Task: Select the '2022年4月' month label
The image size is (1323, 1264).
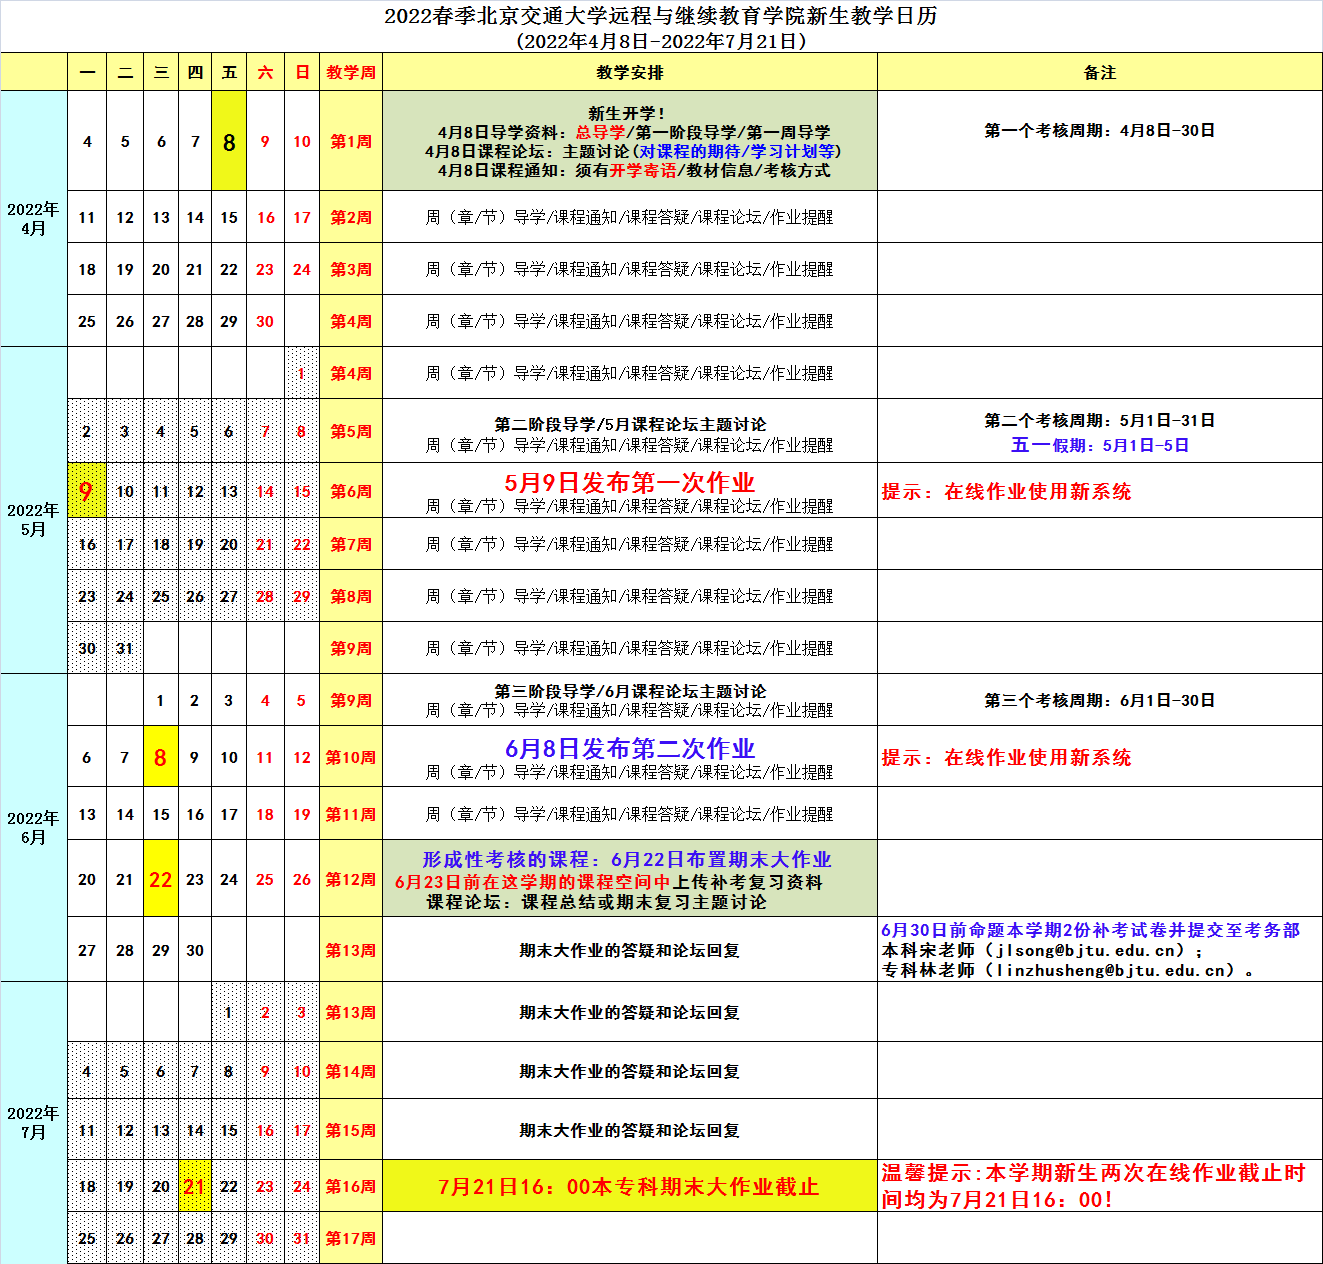Action: pos(34,219)
